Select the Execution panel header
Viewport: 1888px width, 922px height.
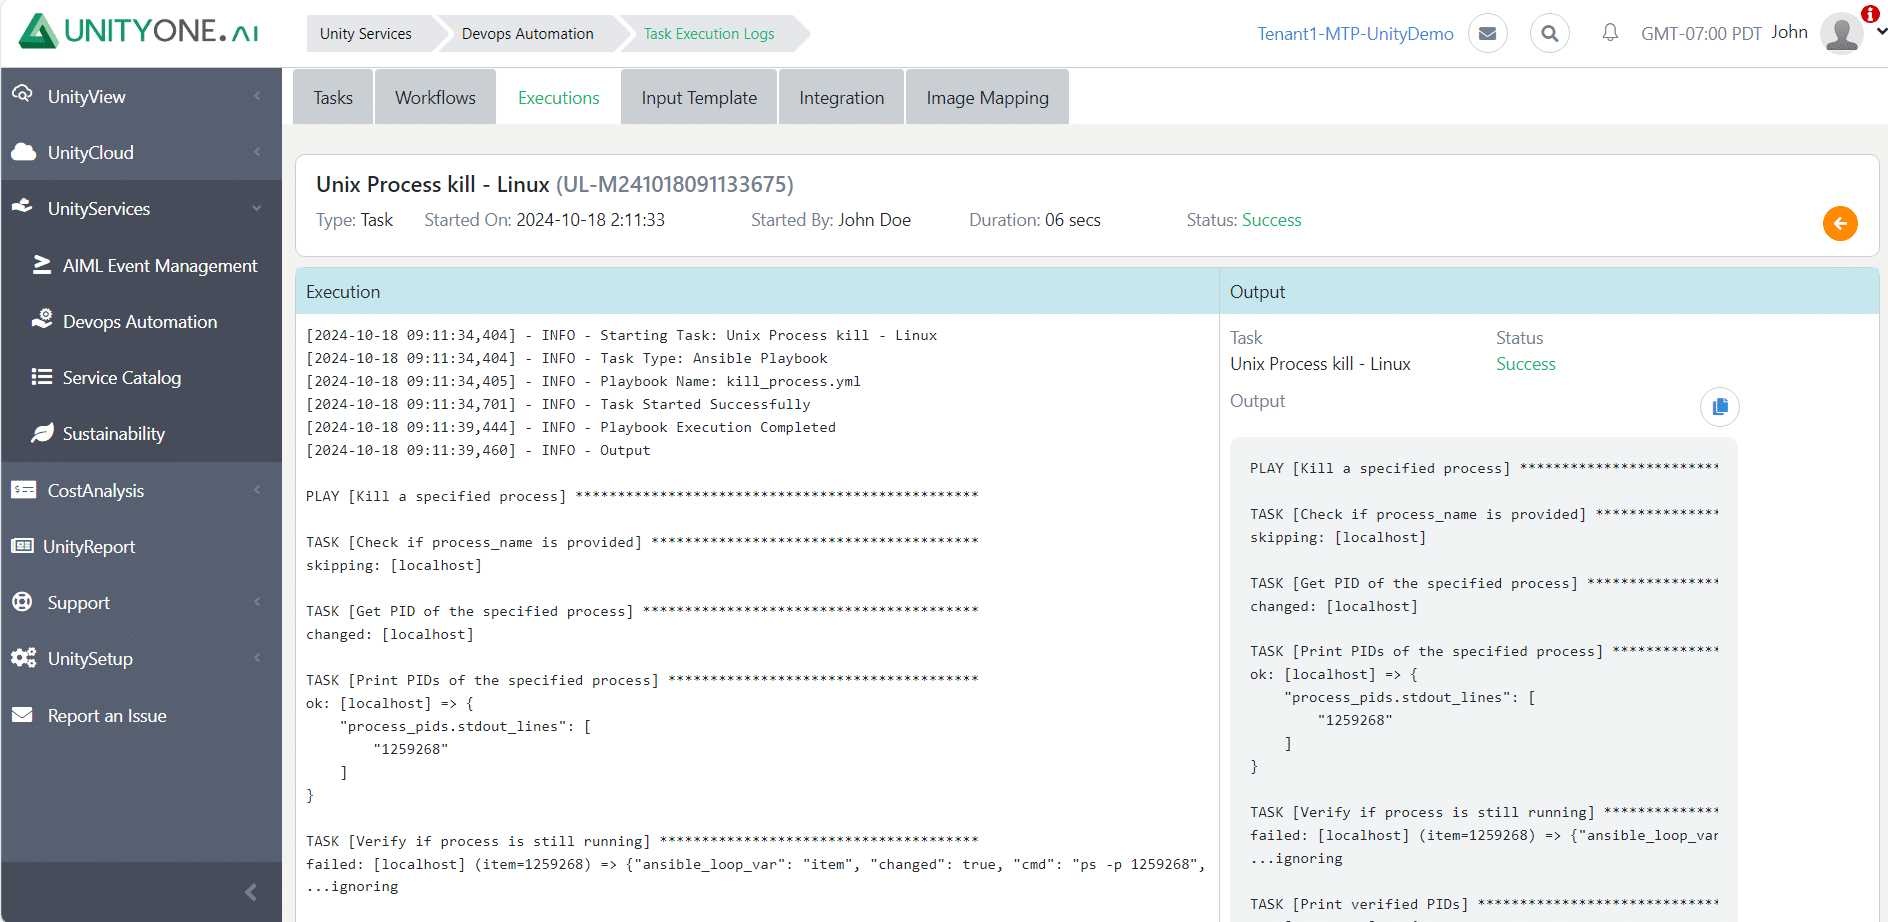click(757, 291)
